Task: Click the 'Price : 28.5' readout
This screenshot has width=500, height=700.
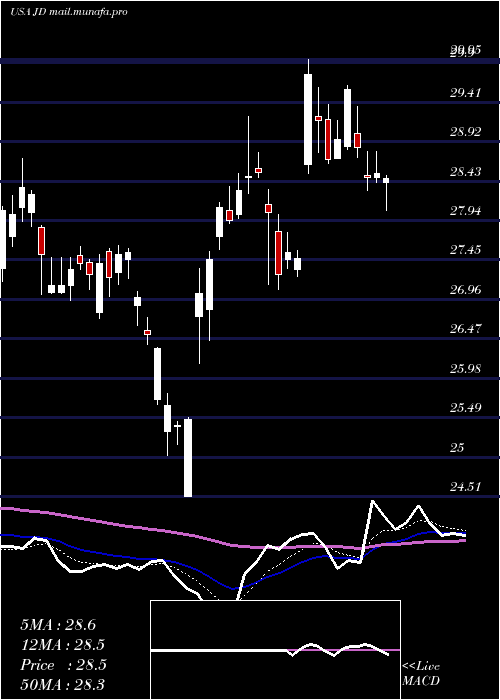Action: coord(63,665)
